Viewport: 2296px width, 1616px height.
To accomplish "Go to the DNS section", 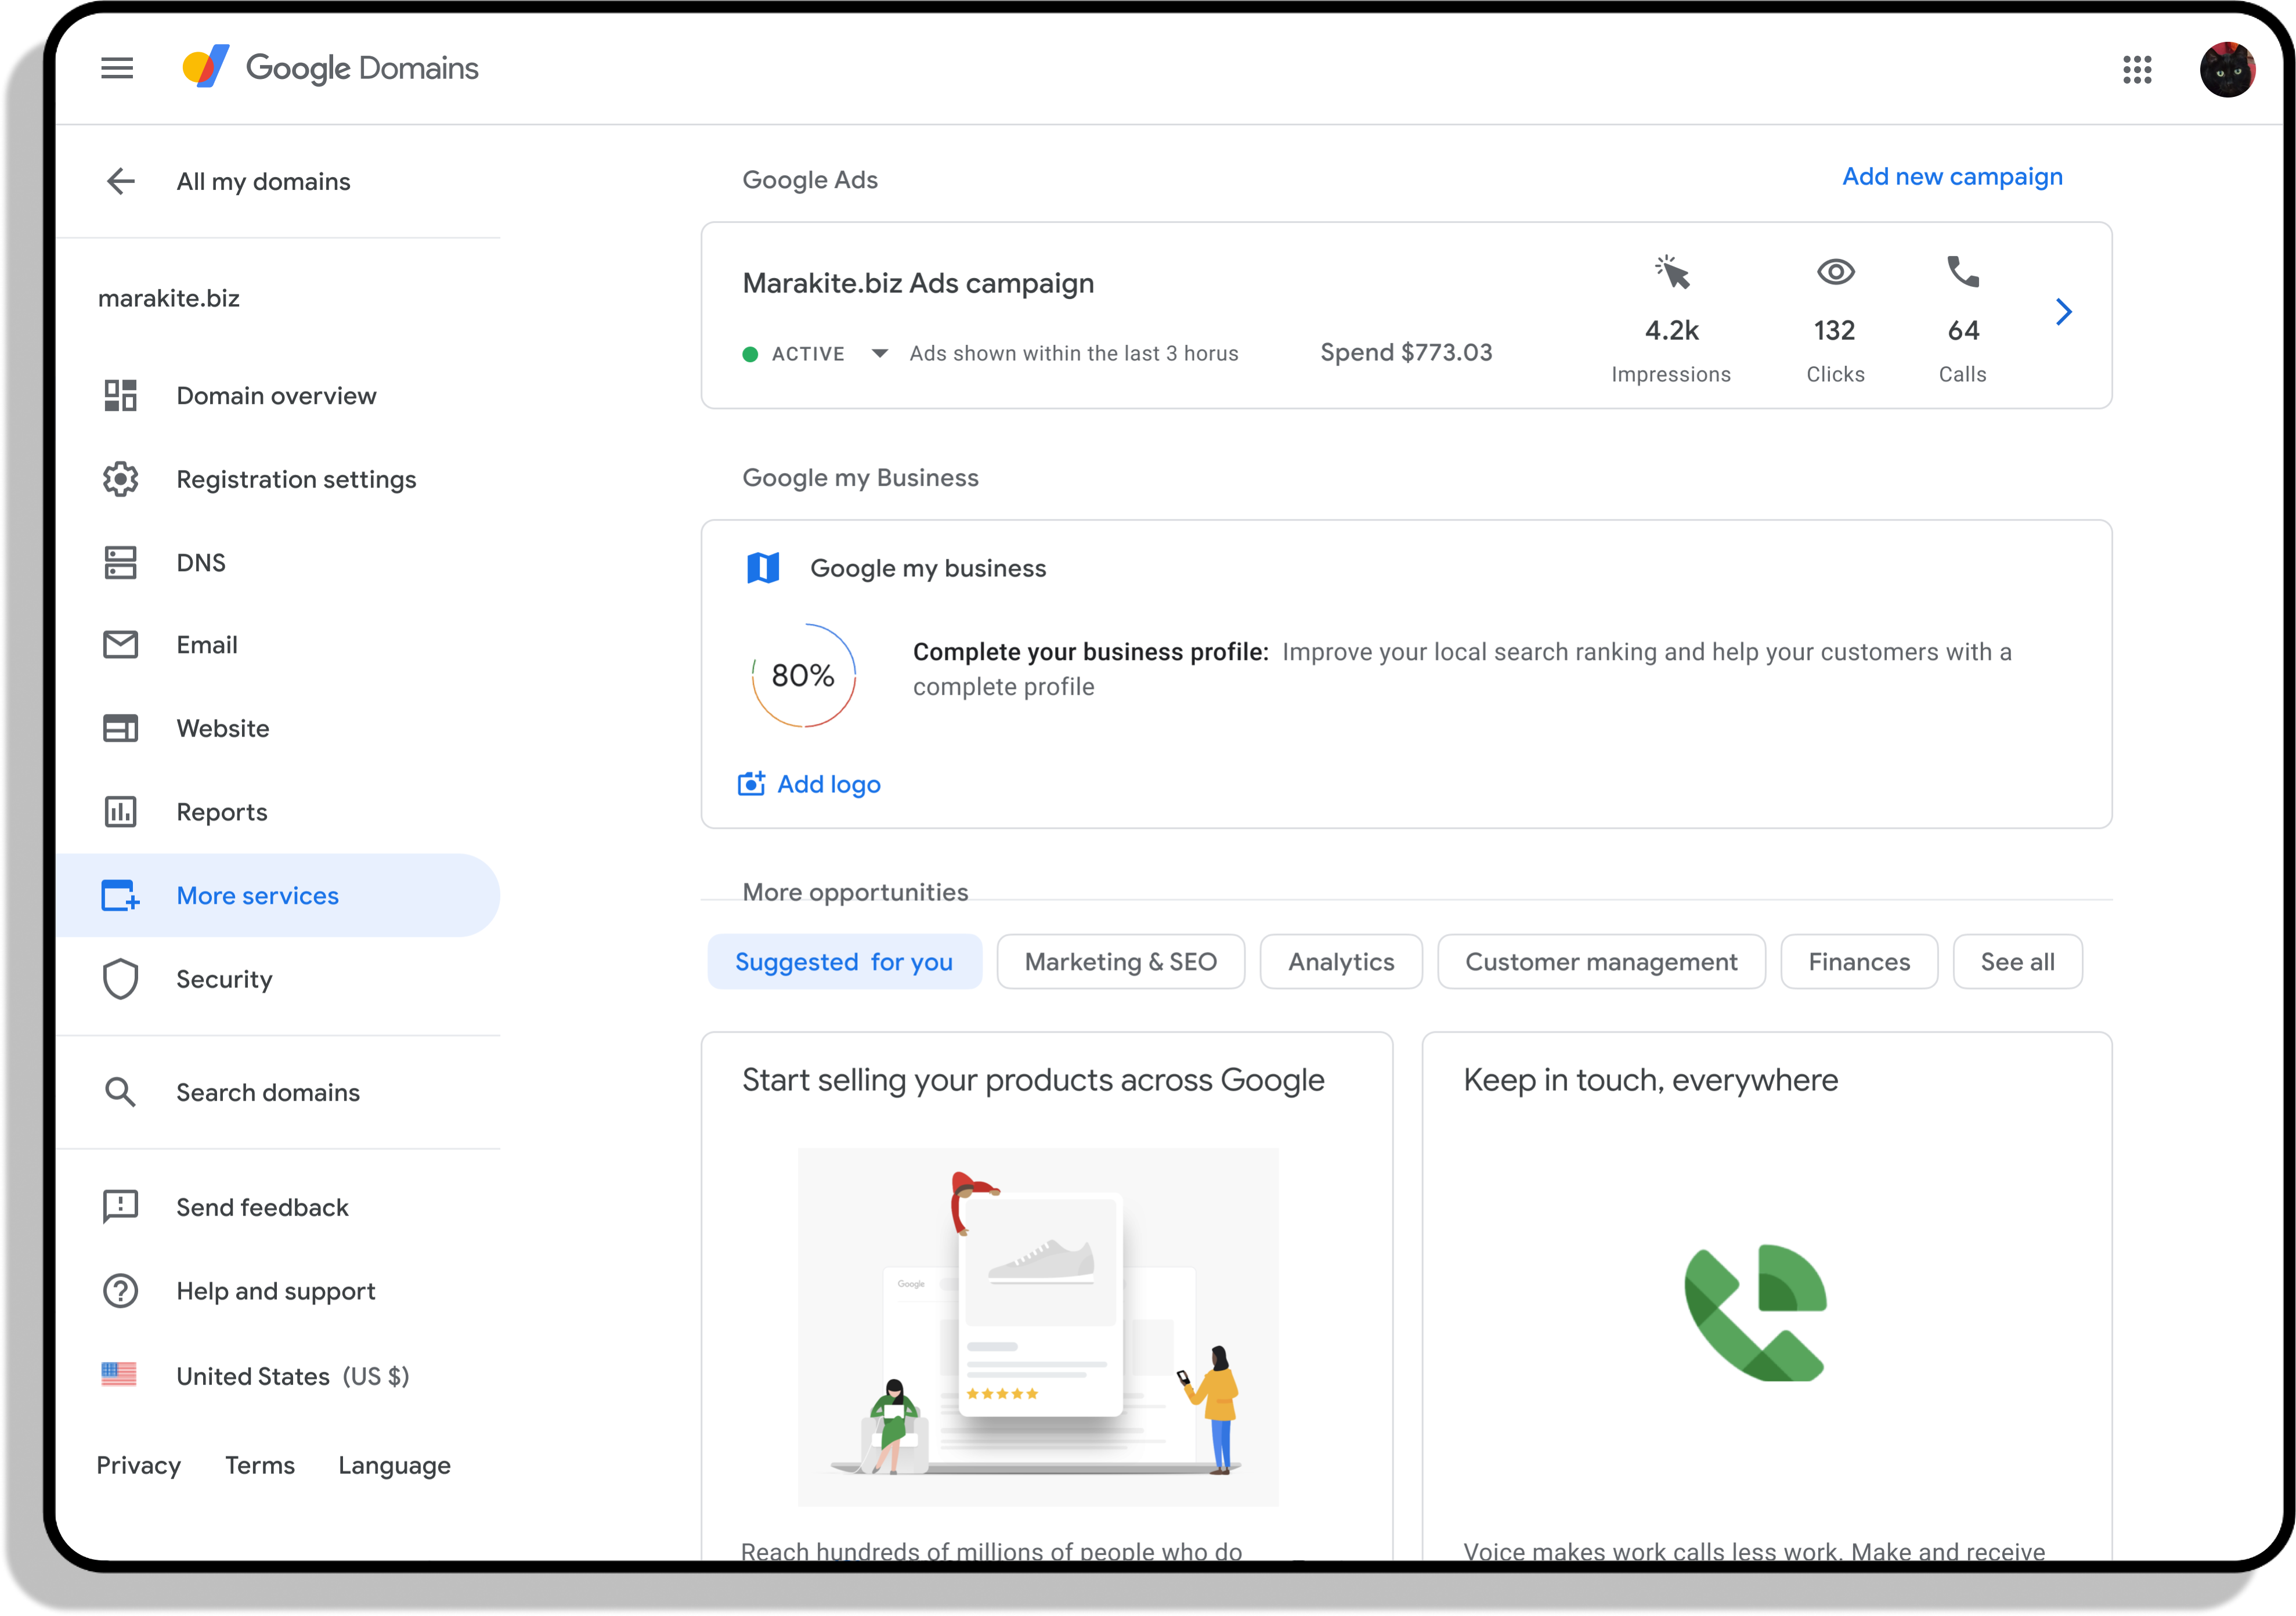I will (x=278, y=562).
